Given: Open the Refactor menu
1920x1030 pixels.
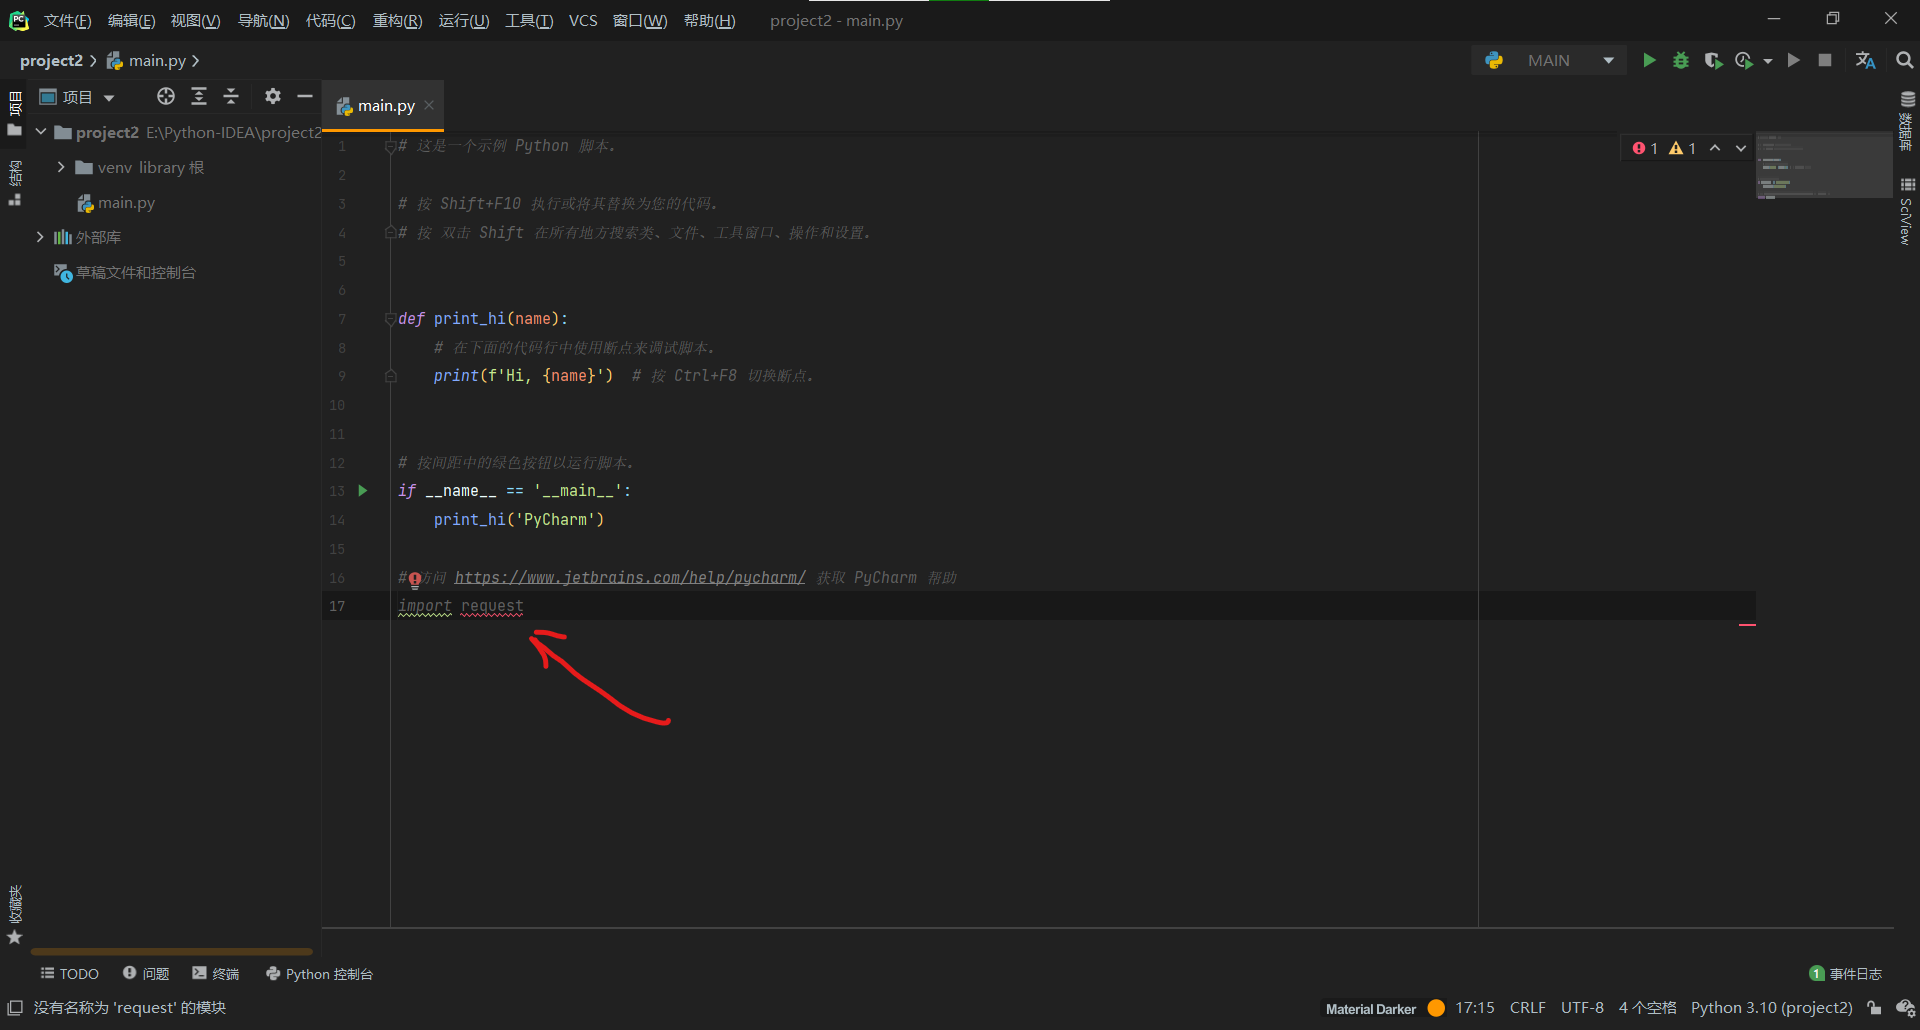Looking at the screenshot, I should pos(397,21).
